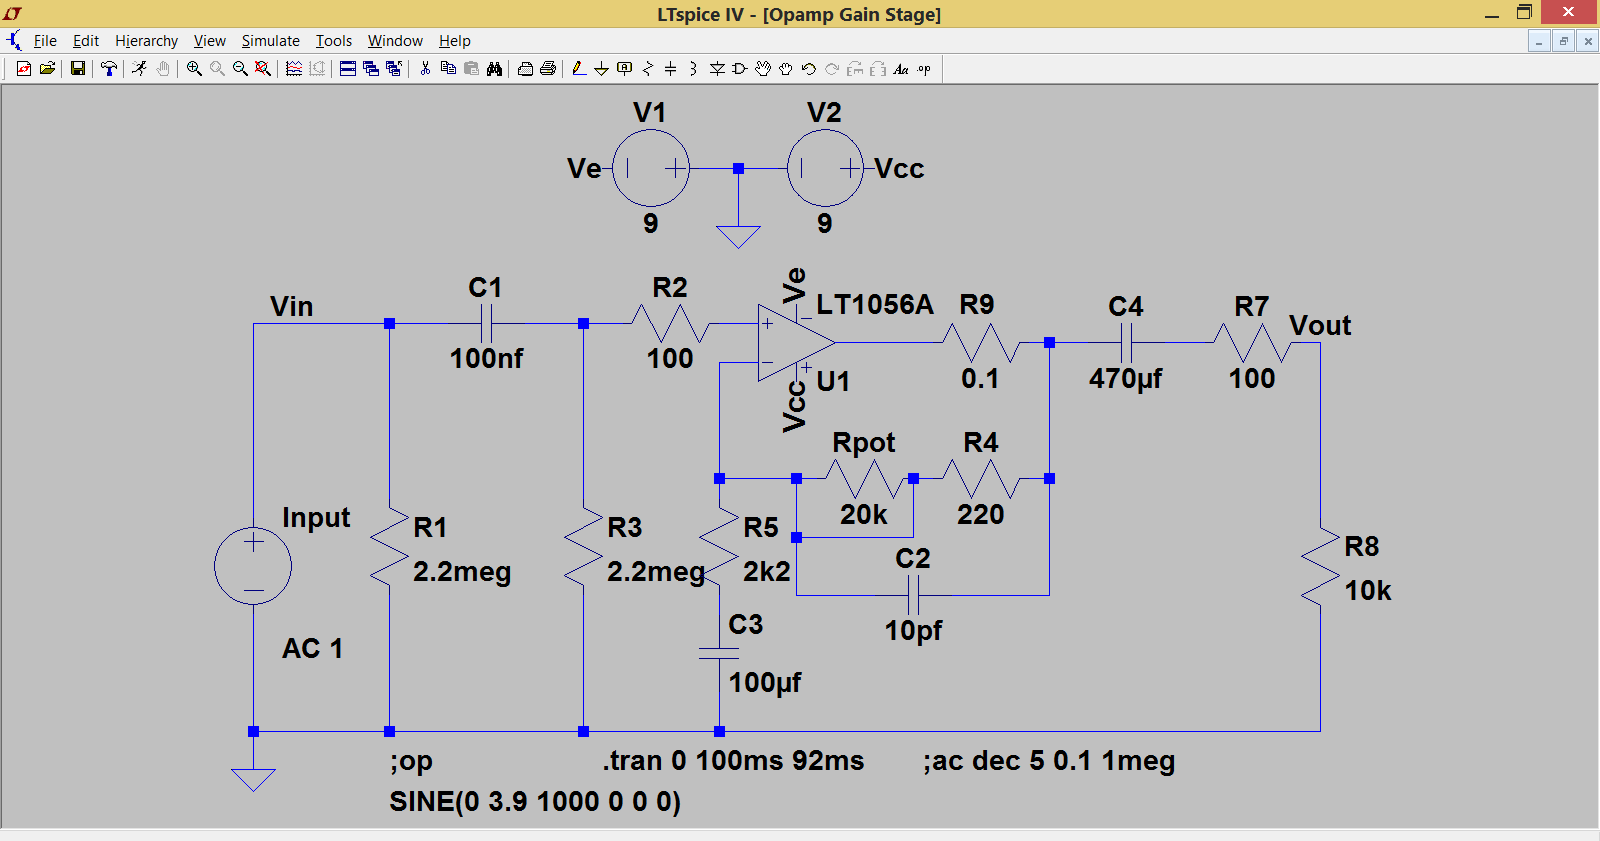This screenshot has width=1600, height=841.
Task: Place a Resistor from toolbar
Action: (648, 69)
